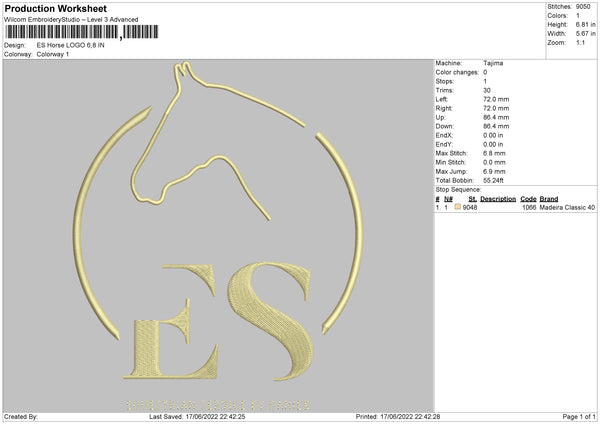This screenshot has width=600, height=424.
Task: Click the design name ES Horse LOGO
Action: click(x=70, y=45)
